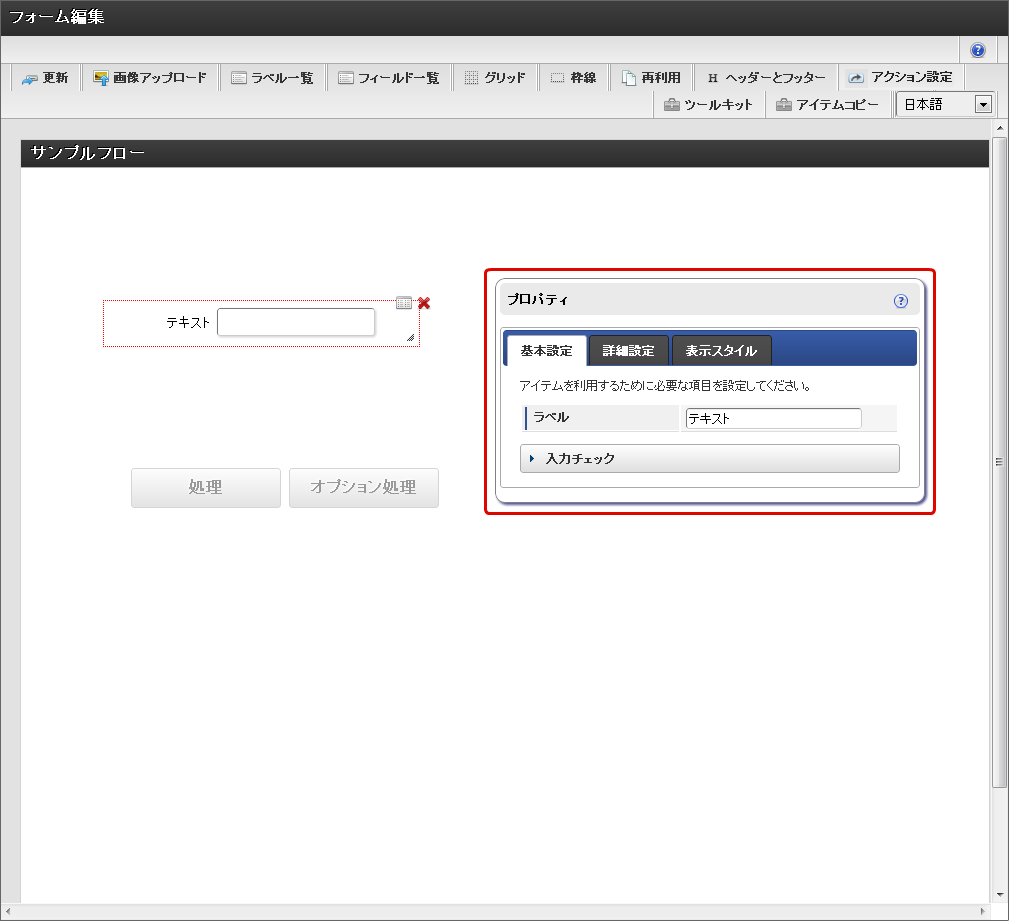The height and width of the screenshot is (921, 1009).
Task: Click the 処理 button
Action: tap(206, 488)
